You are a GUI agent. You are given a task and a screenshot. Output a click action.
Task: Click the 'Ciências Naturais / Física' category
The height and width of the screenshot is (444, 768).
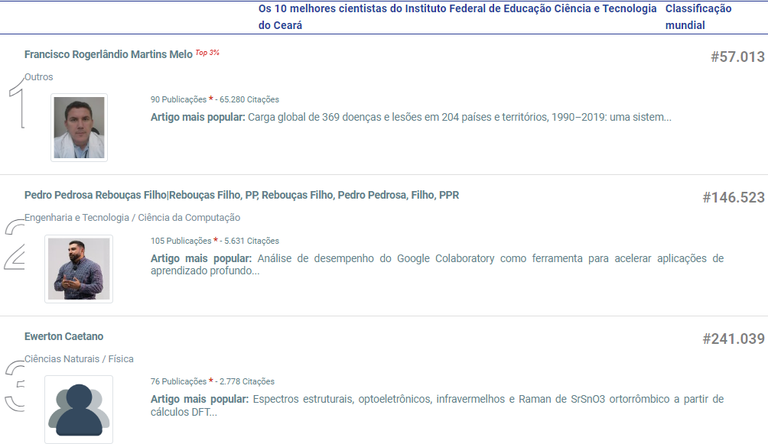(x=79, y=358)
